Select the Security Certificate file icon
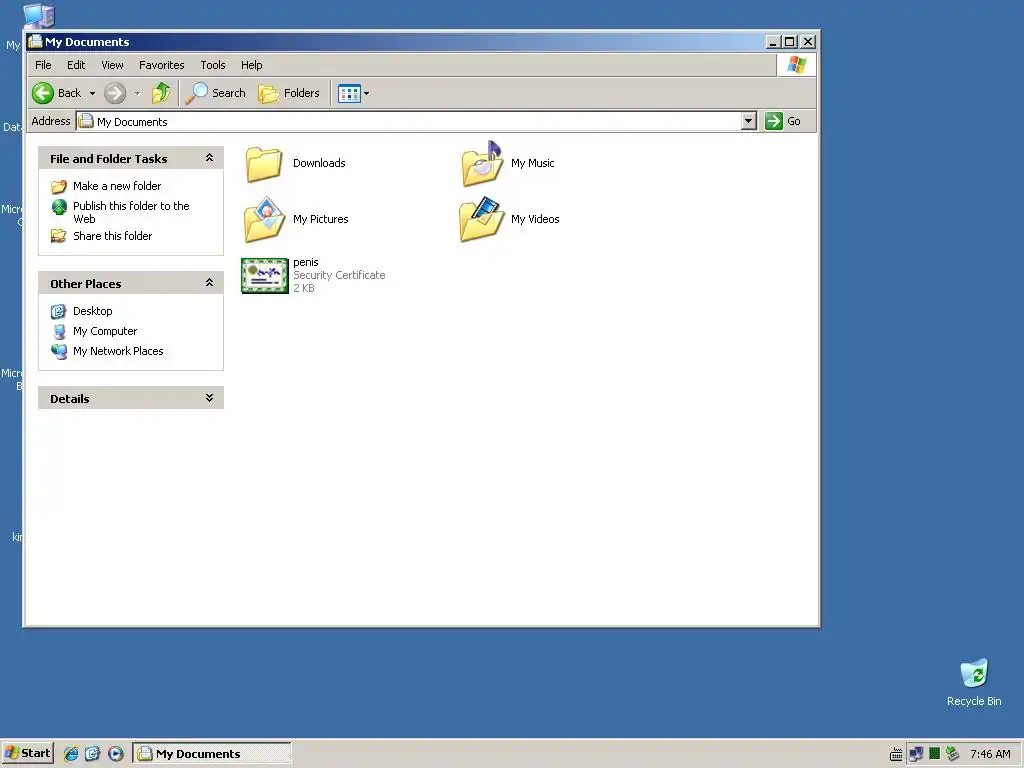 (264, 276)
